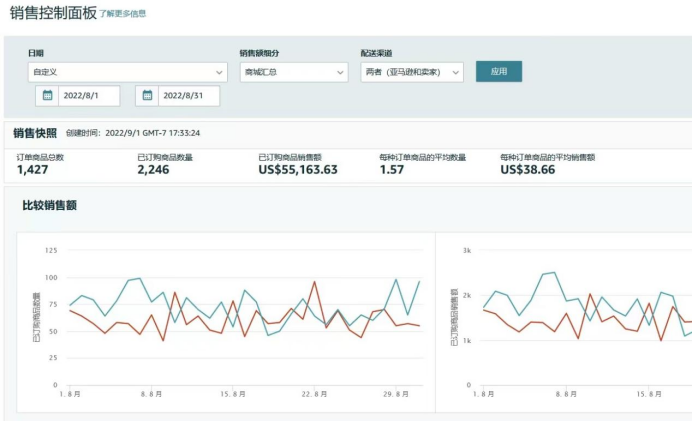Click the sales total US$55,163.63
Image resolution: width=692 pixels, height=421 pixels.
[x=298, y=170]
